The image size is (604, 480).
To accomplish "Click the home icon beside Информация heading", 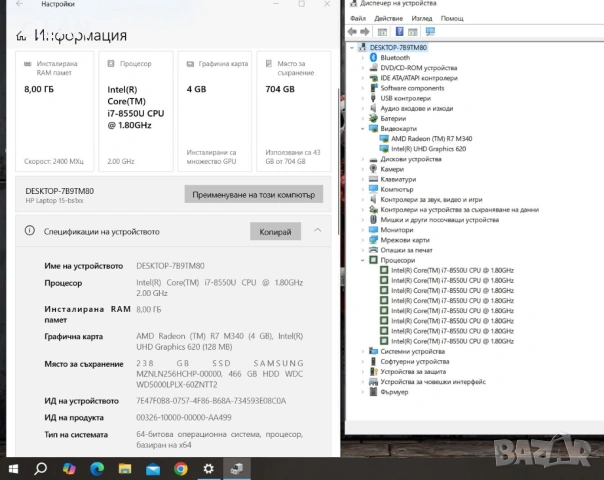I will [21, 36].
